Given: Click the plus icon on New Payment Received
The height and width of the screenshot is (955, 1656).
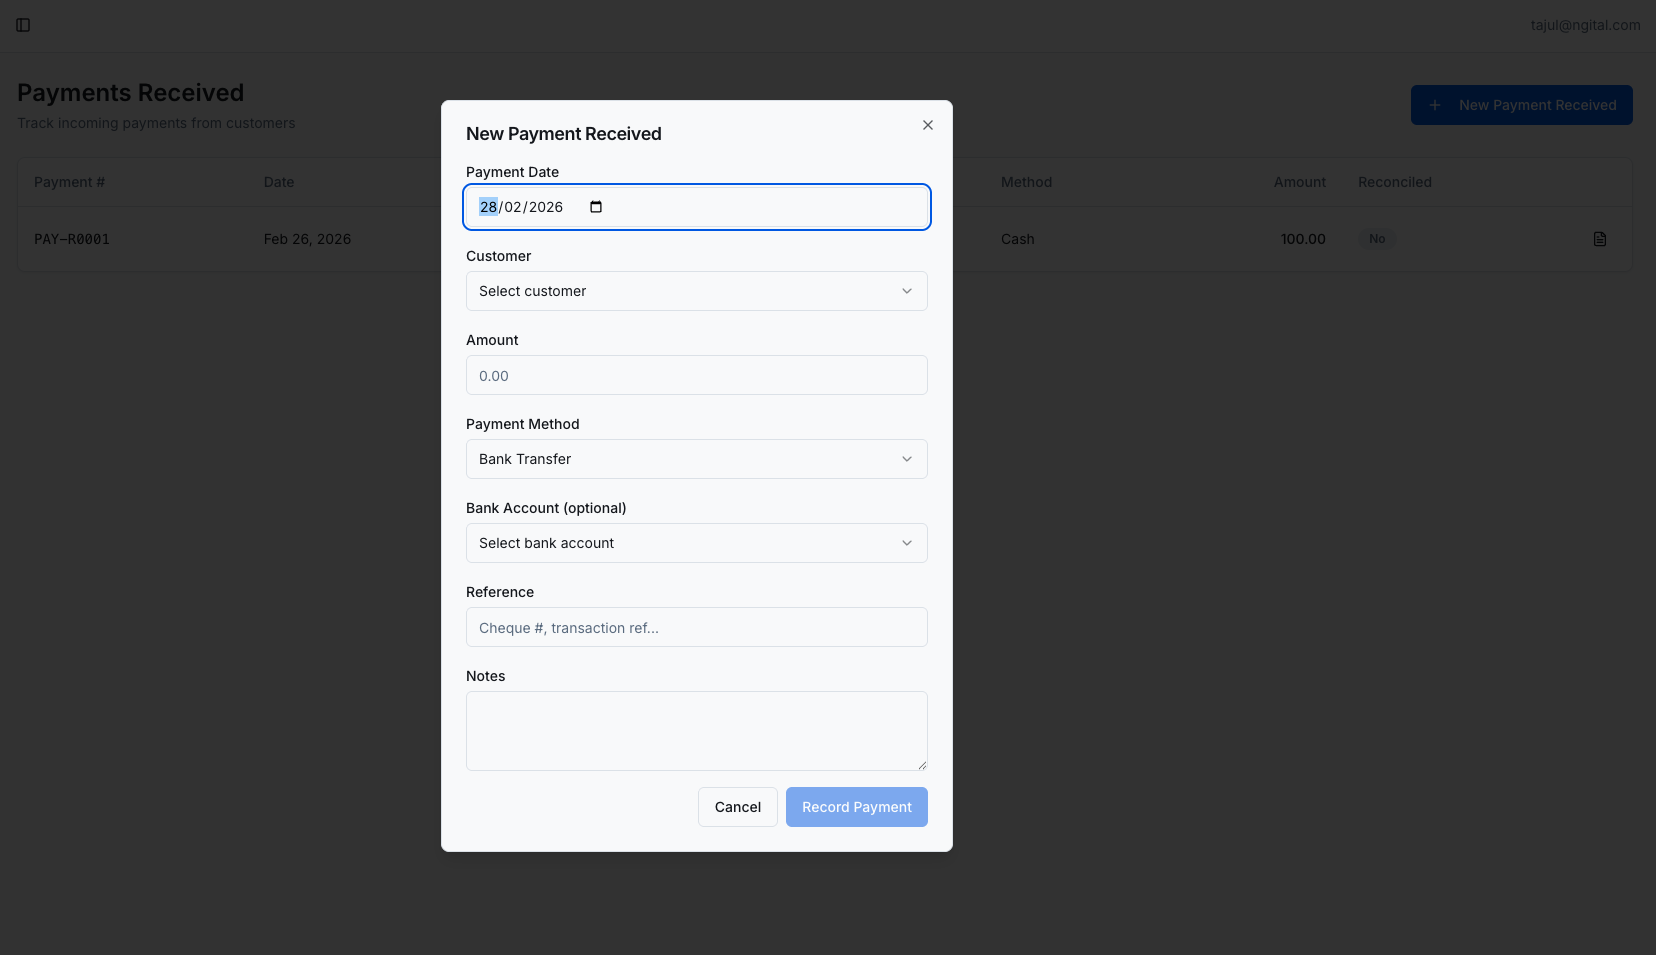Looking at the screenshot, I should tap(1436, 104).
